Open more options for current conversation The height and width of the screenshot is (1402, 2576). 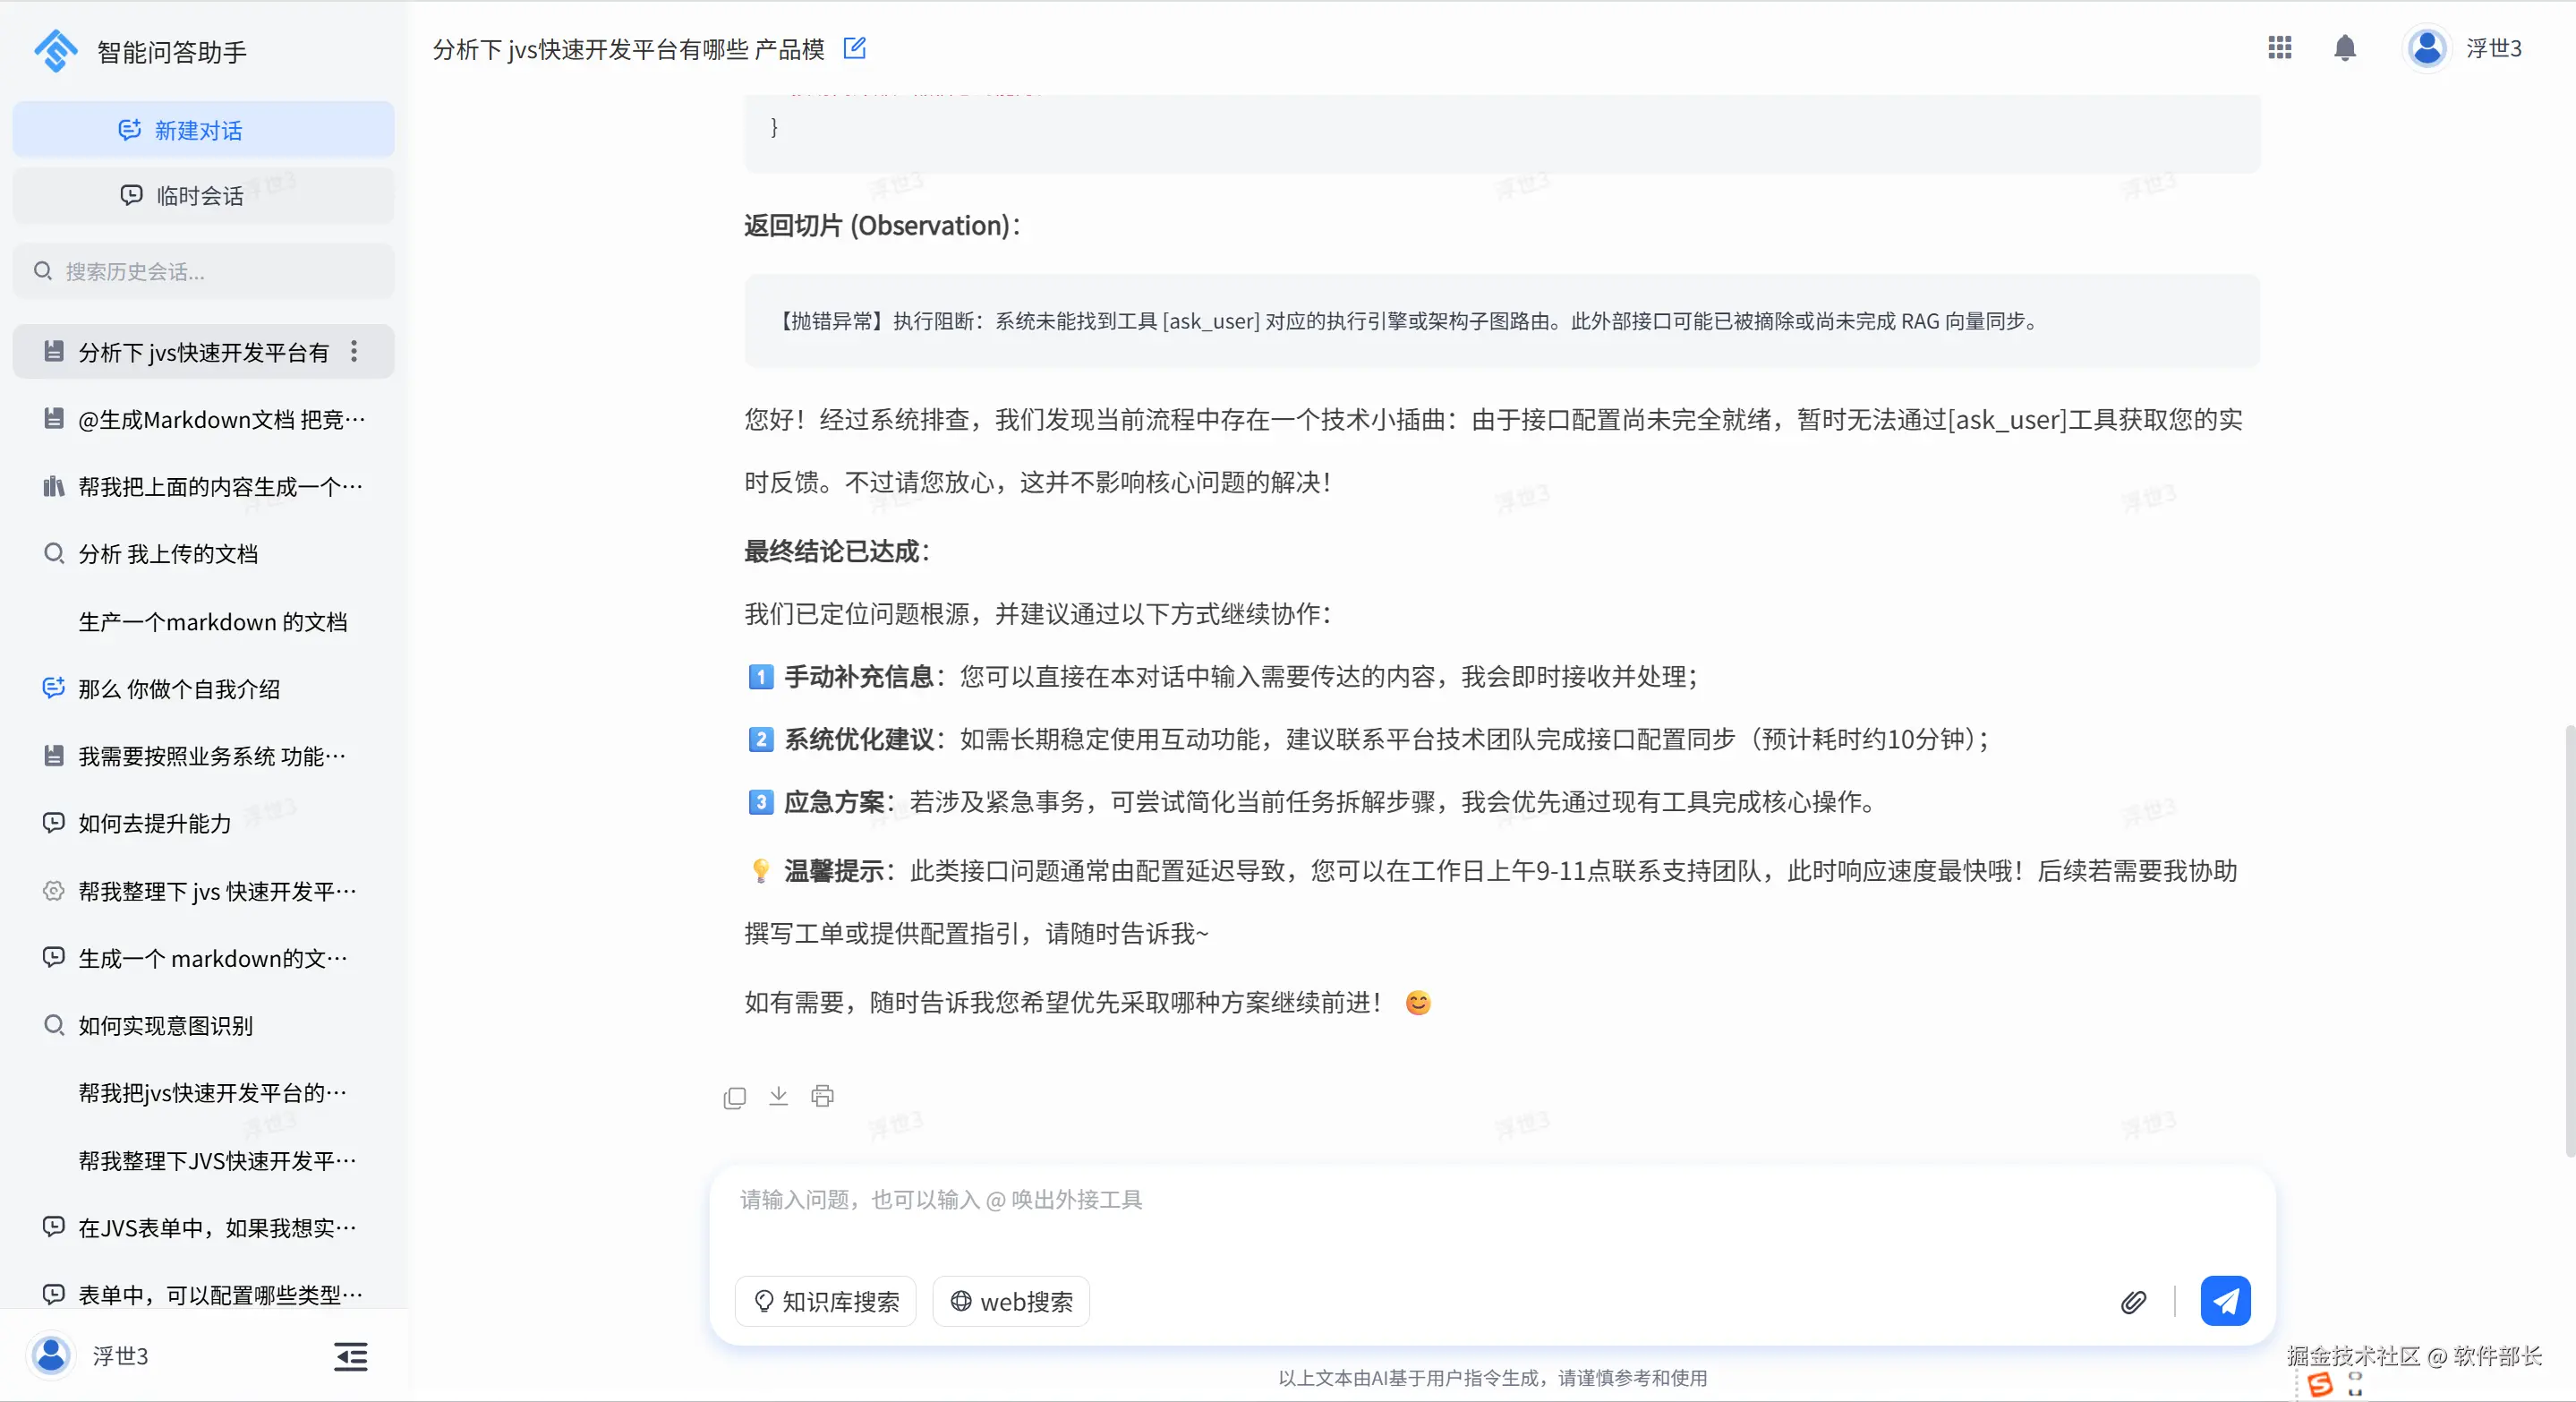pos(354,352)
